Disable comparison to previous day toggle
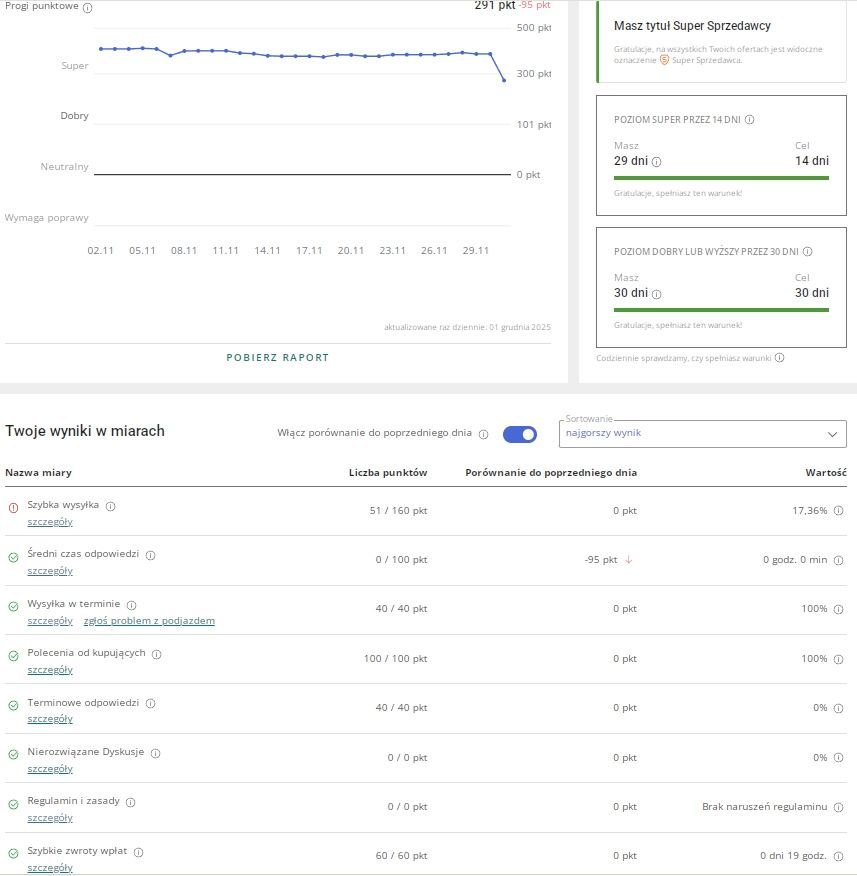Viewport: 857px width, 876px height. tap(519, 434)
